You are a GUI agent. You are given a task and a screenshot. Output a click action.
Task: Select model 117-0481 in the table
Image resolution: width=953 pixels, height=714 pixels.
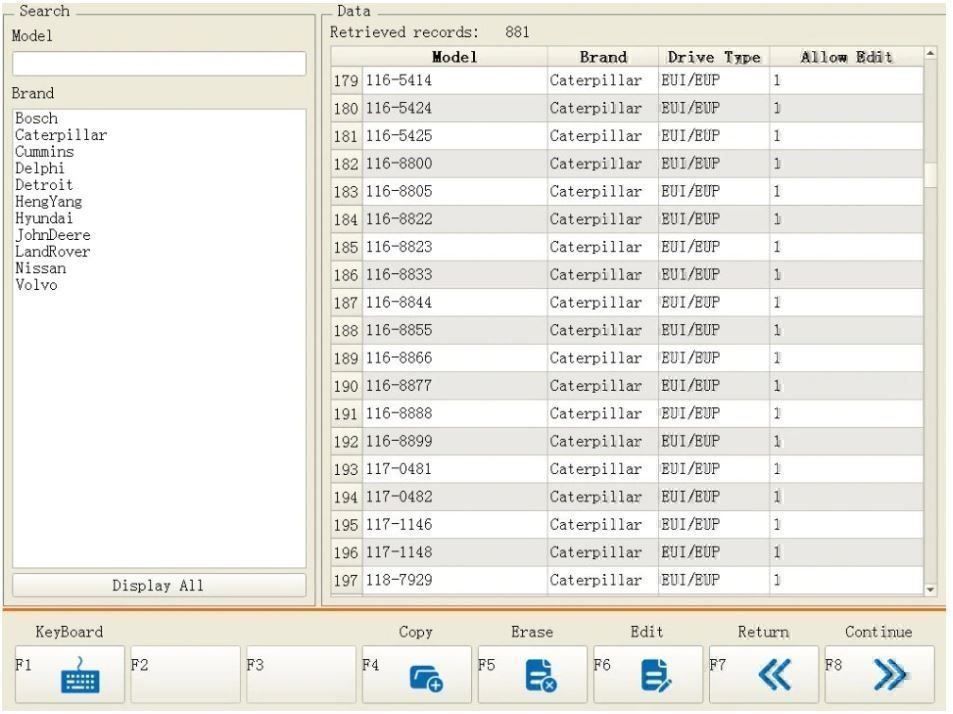455,469
